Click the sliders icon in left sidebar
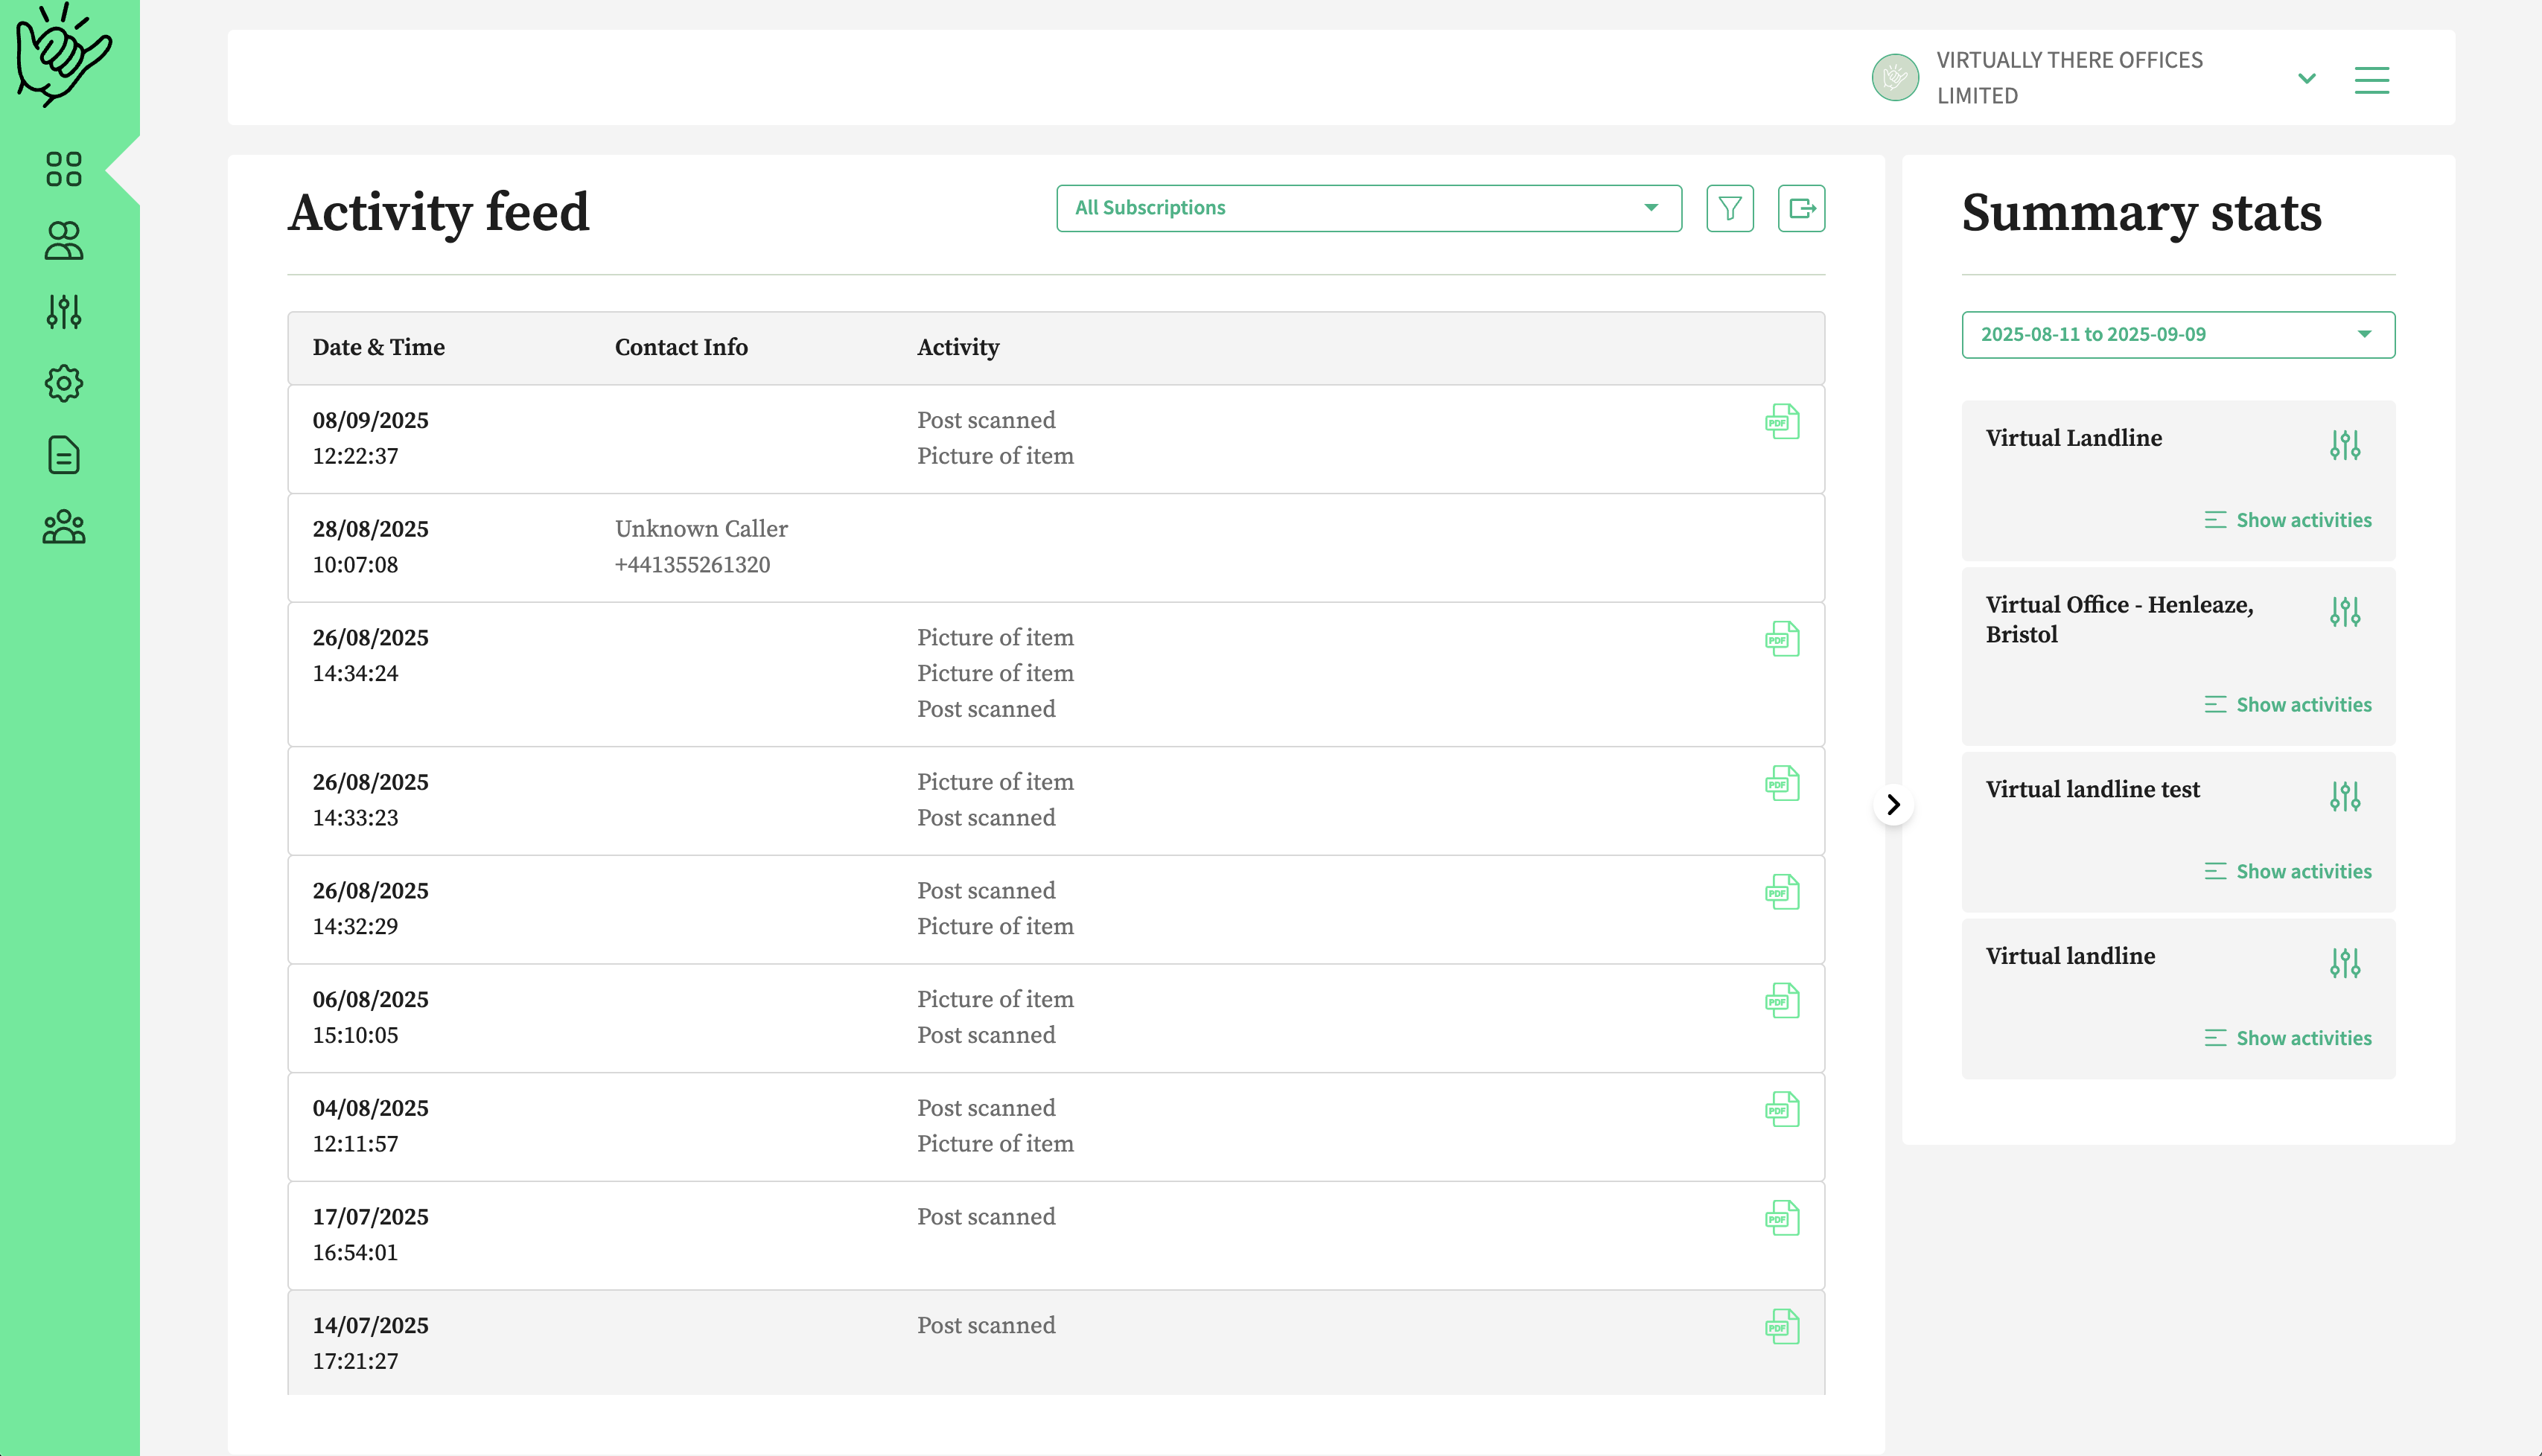This screenshot has width=2542, height=1456. [63, 312]
